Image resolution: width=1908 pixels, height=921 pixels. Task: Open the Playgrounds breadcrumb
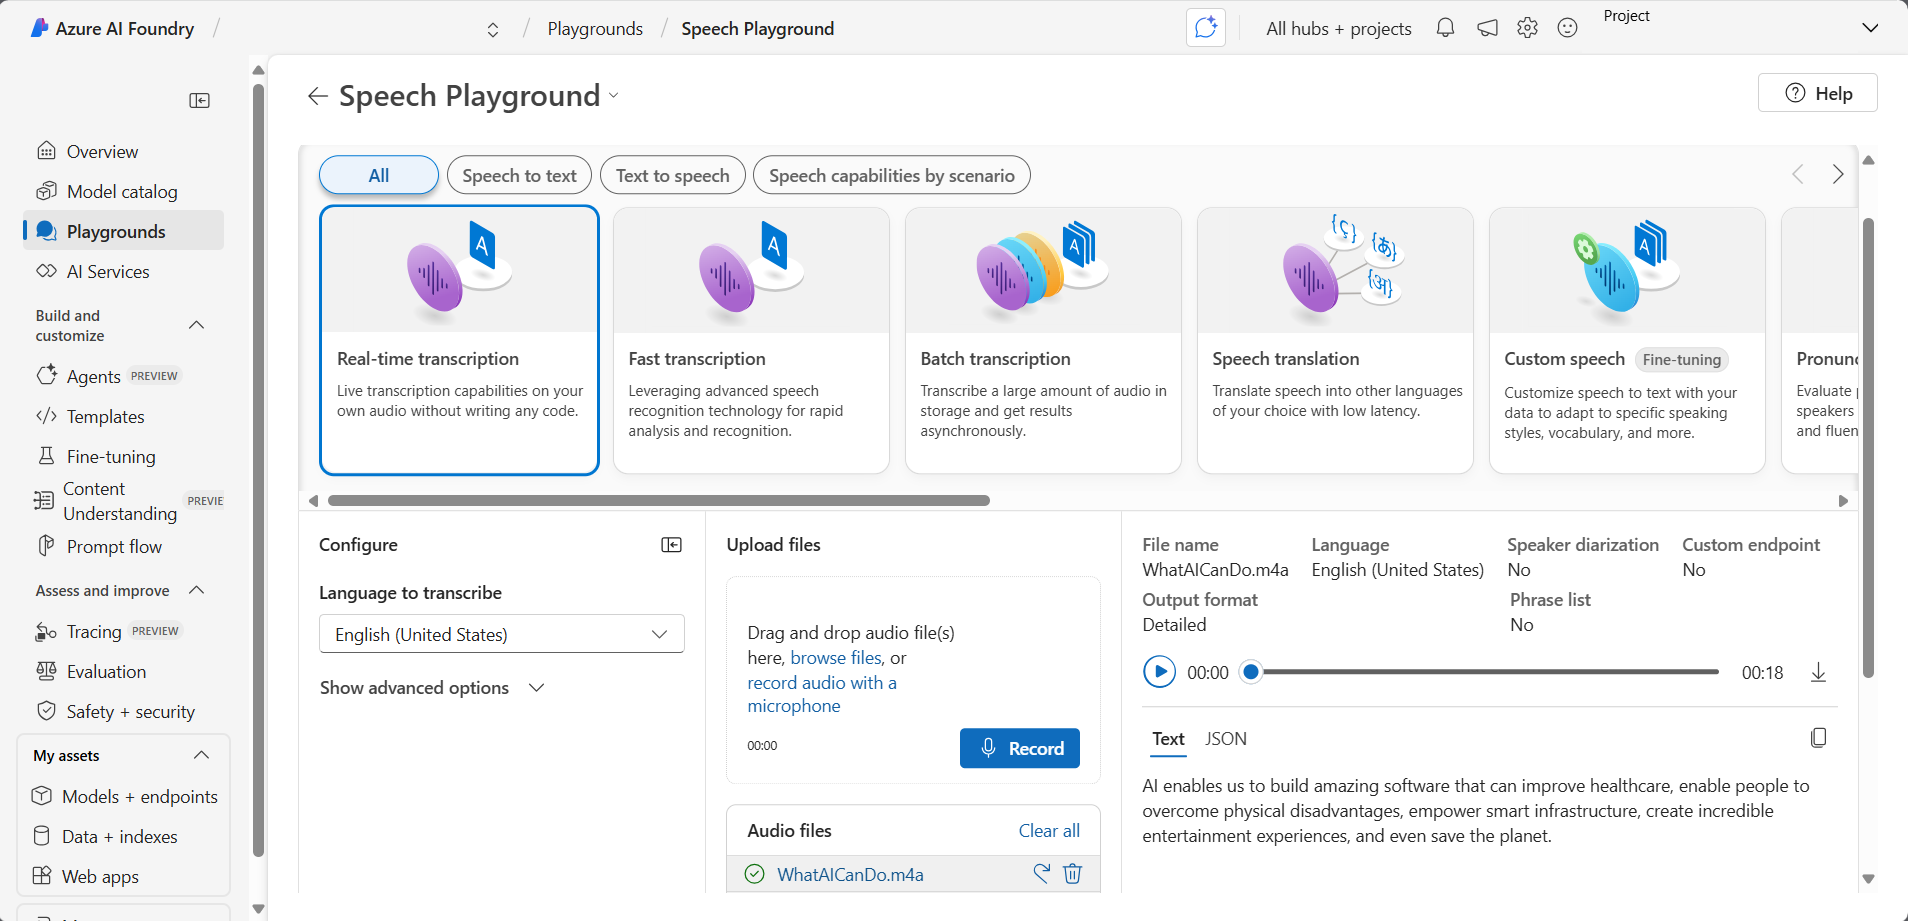click(x=595, y=29)
